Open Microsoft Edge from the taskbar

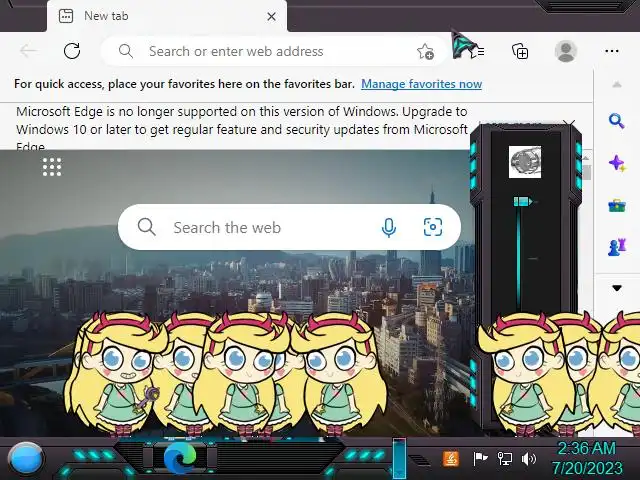(x=180, y=458)
